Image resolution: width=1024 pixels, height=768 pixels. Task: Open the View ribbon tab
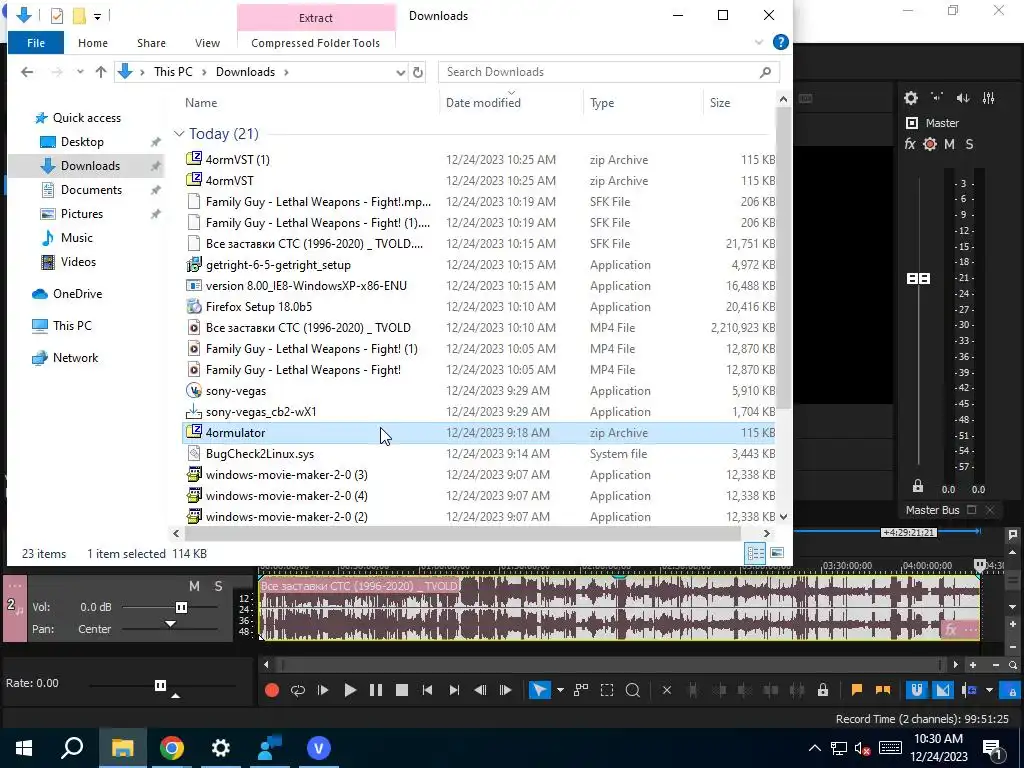(207, 43)
